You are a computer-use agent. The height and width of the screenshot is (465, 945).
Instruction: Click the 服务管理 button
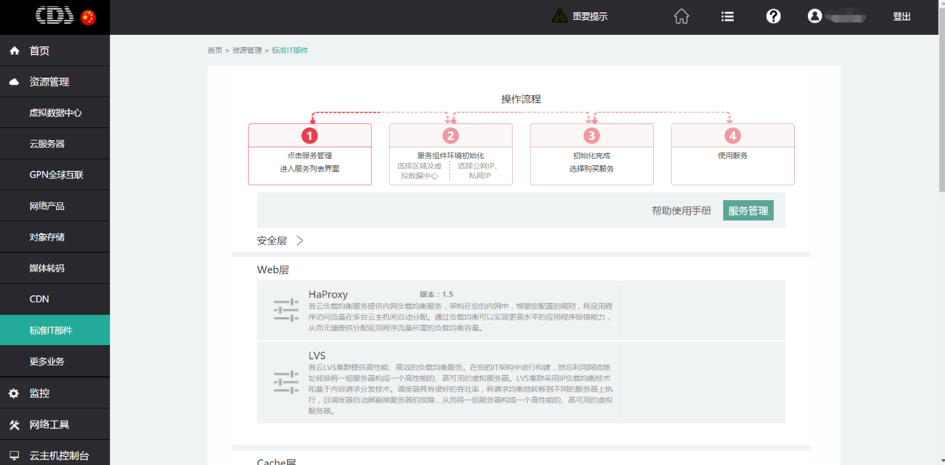coord(748,211)
